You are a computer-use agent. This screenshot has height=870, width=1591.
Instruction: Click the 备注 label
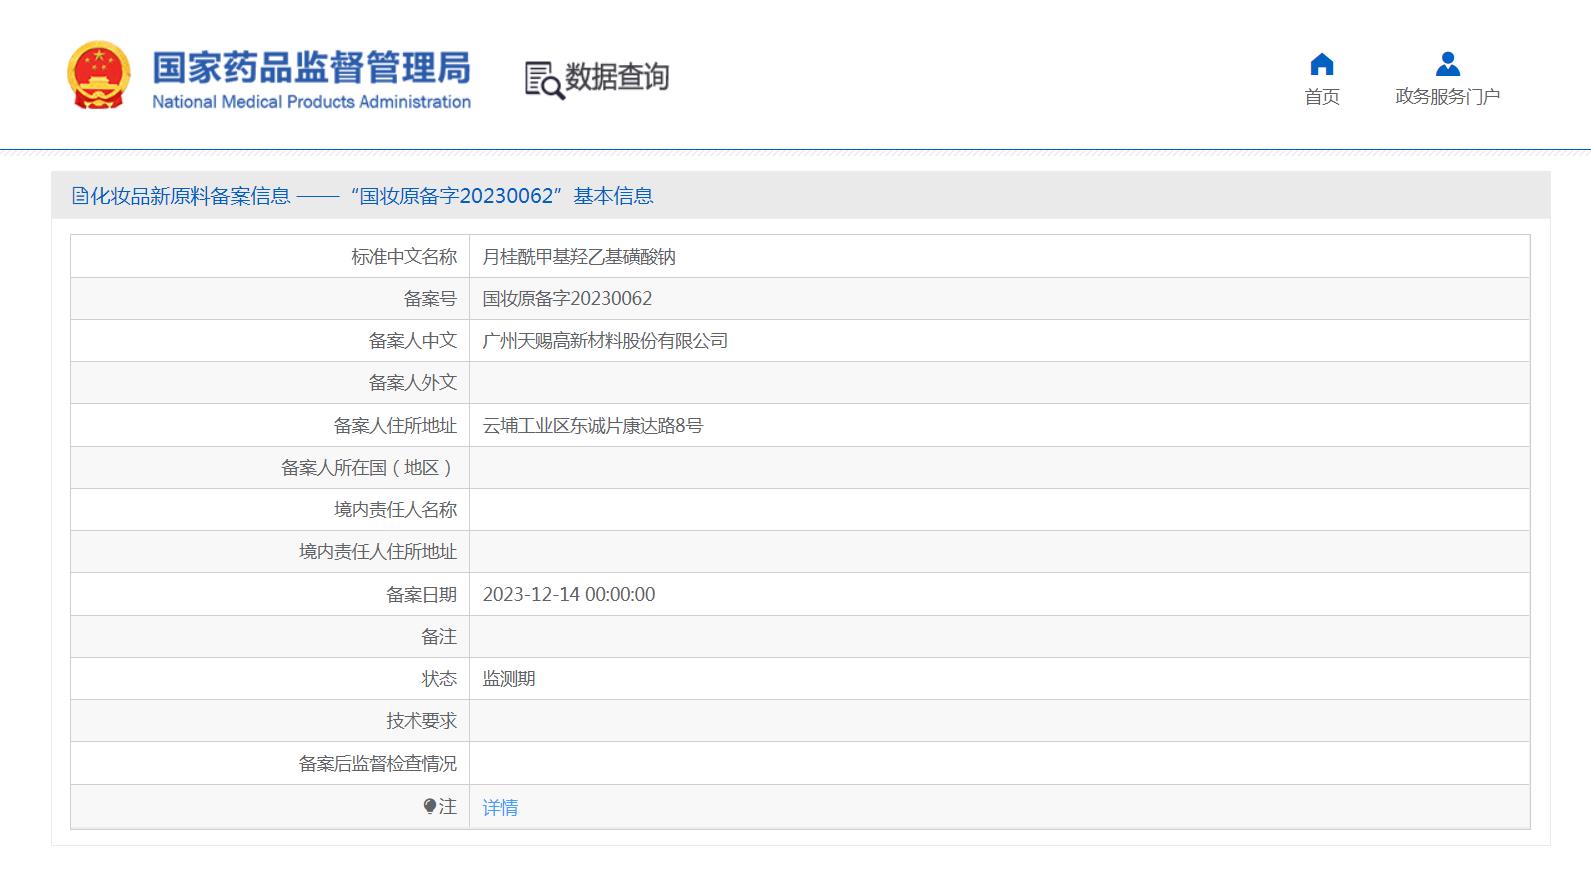[439, 636]
